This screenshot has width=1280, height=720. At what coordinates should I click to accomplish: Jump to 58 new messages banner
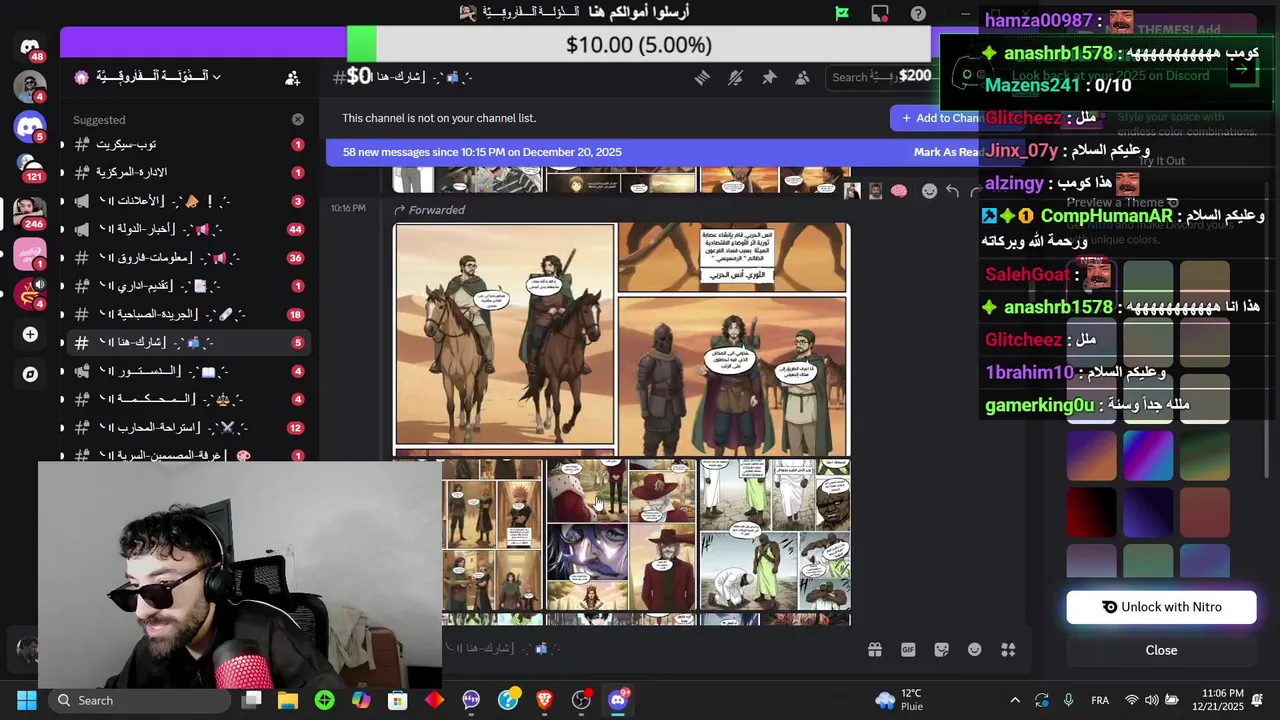[482, 152]
